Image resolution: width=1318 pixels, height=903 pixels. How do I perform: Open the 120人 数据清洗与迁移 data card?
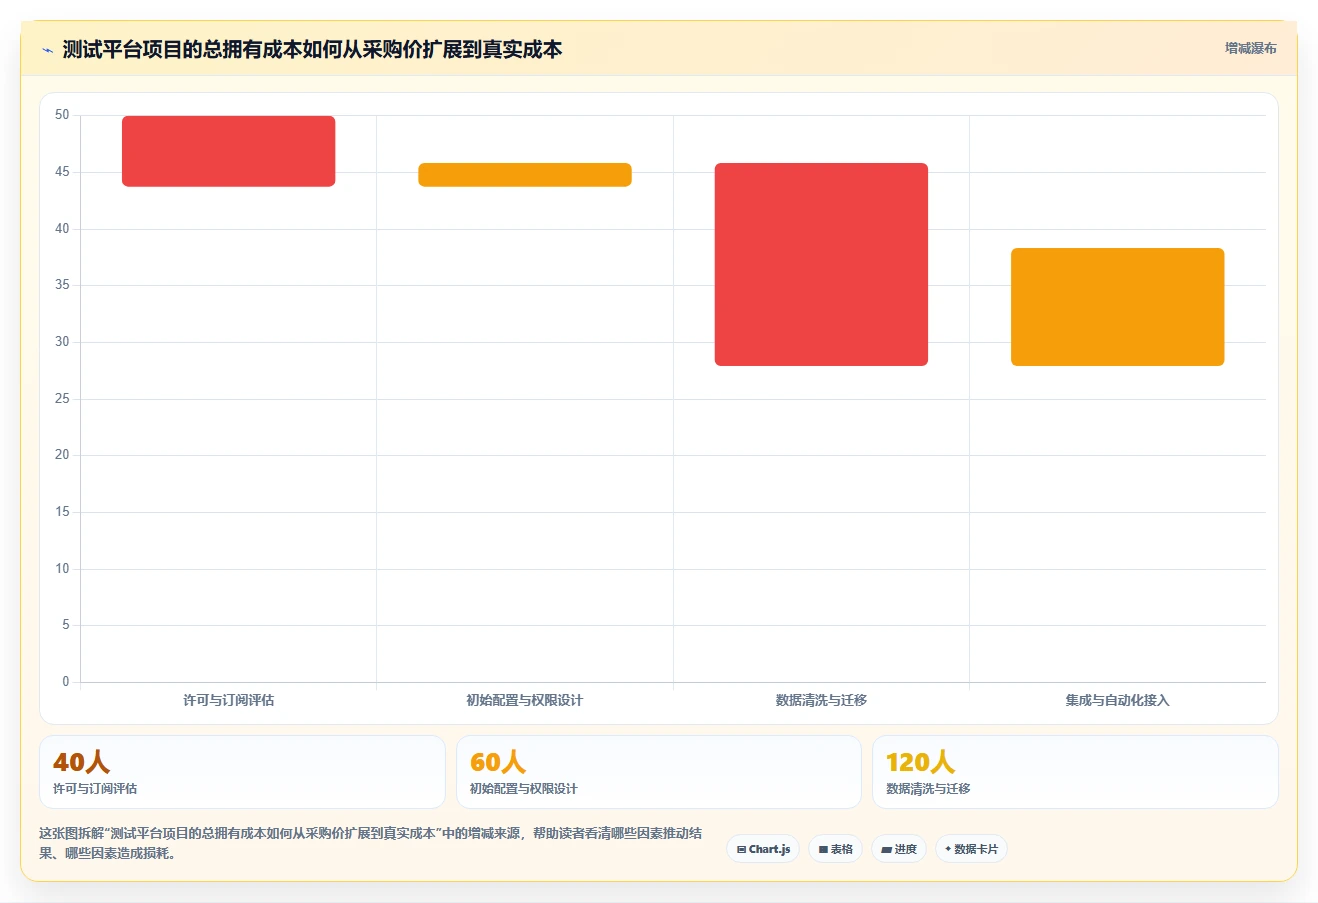(x=1075, y=772)
